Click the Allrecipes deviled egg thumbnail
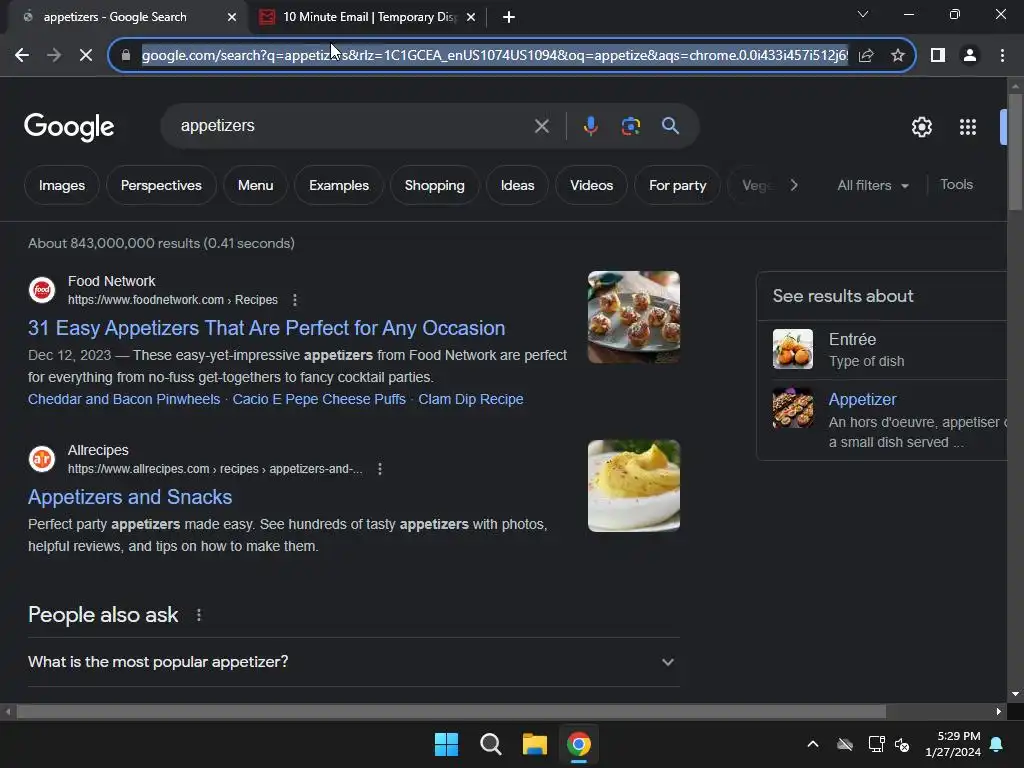Image resolution: width=1024 pixels, height=768 pixels. (633, 486)
